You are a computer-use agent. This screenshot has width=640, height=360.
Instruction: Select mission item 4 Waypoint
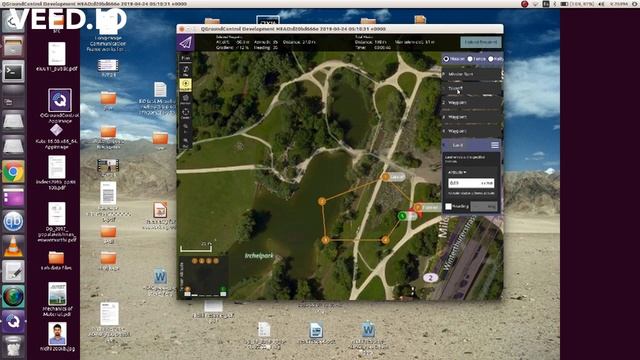(x=471, y=131)
